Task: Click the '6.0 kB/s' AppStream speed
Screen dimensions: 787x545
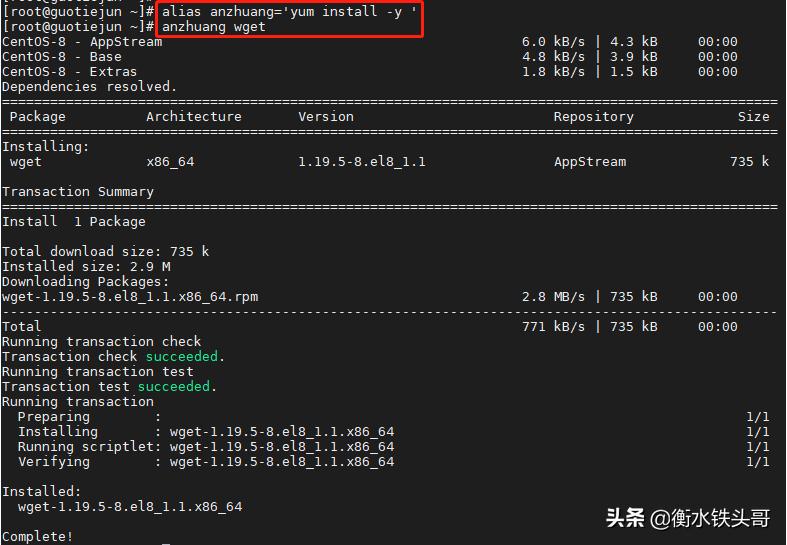Action: [x=553, y=42]
